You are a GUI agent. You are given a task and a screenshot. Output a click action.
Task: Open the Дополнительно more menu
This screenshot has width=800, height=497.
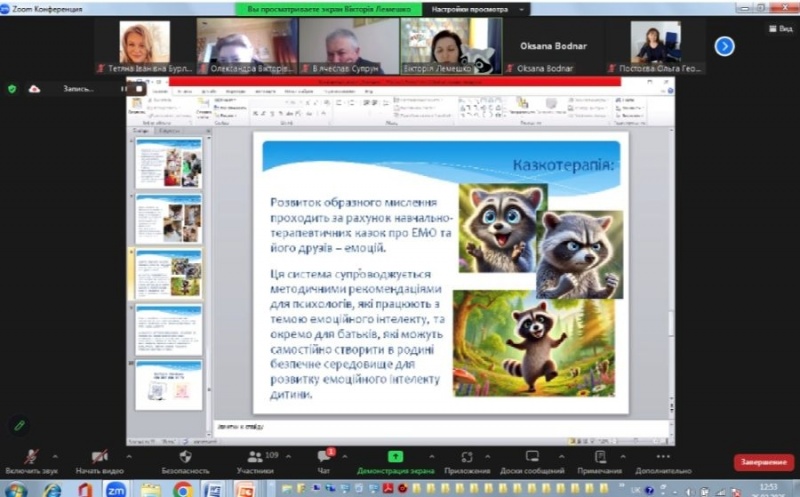662,460
